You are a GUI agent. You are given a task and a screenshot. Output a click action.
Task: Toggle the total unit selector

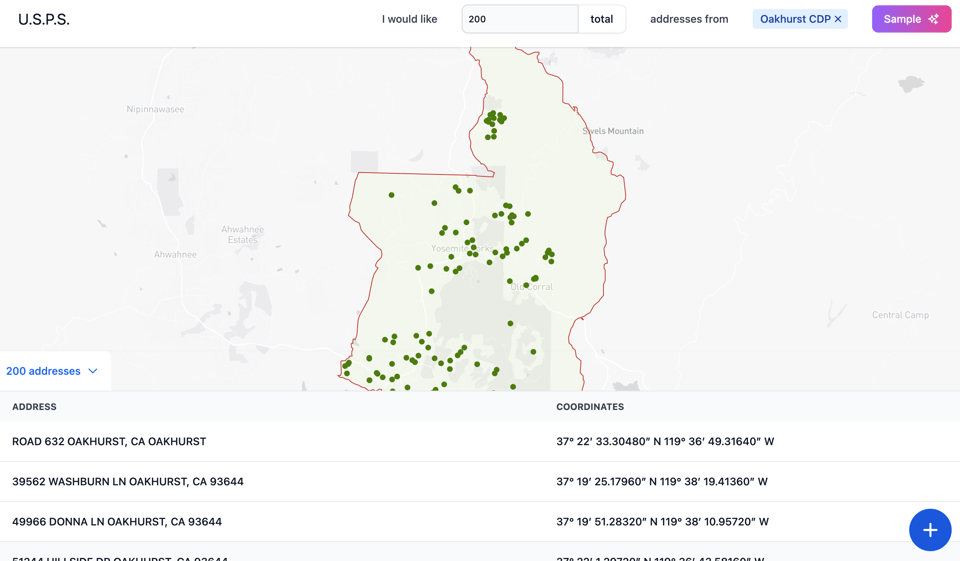pyautogui.click(x=601, y=19)
